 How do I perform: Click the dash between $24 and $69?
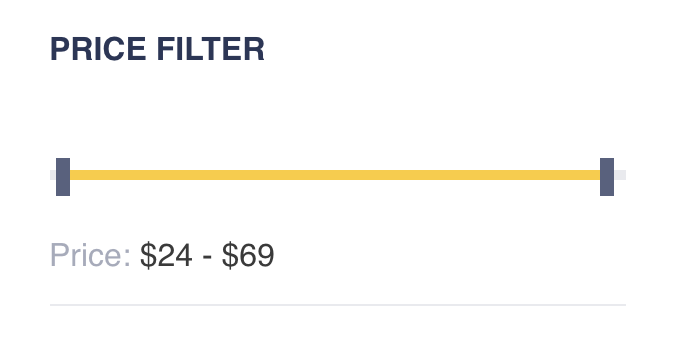207,257
